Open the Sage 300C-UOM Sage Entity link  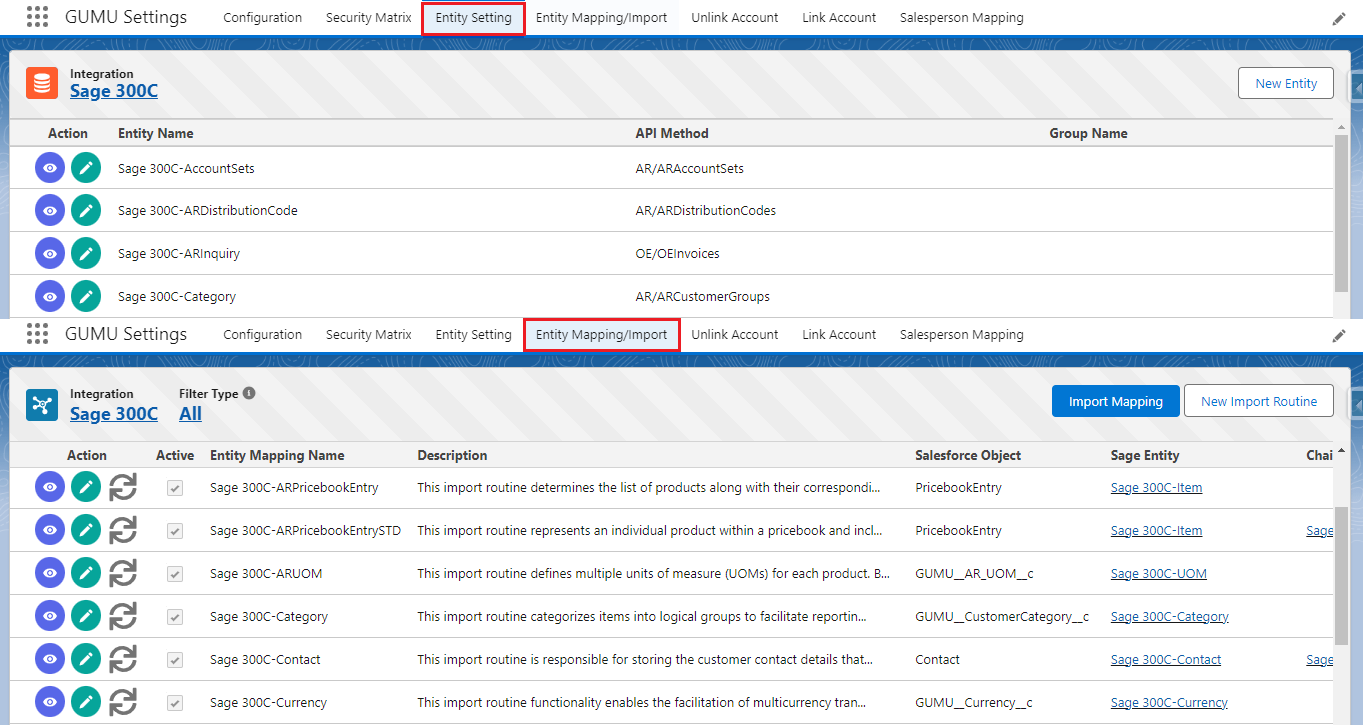coord(1158,574)
